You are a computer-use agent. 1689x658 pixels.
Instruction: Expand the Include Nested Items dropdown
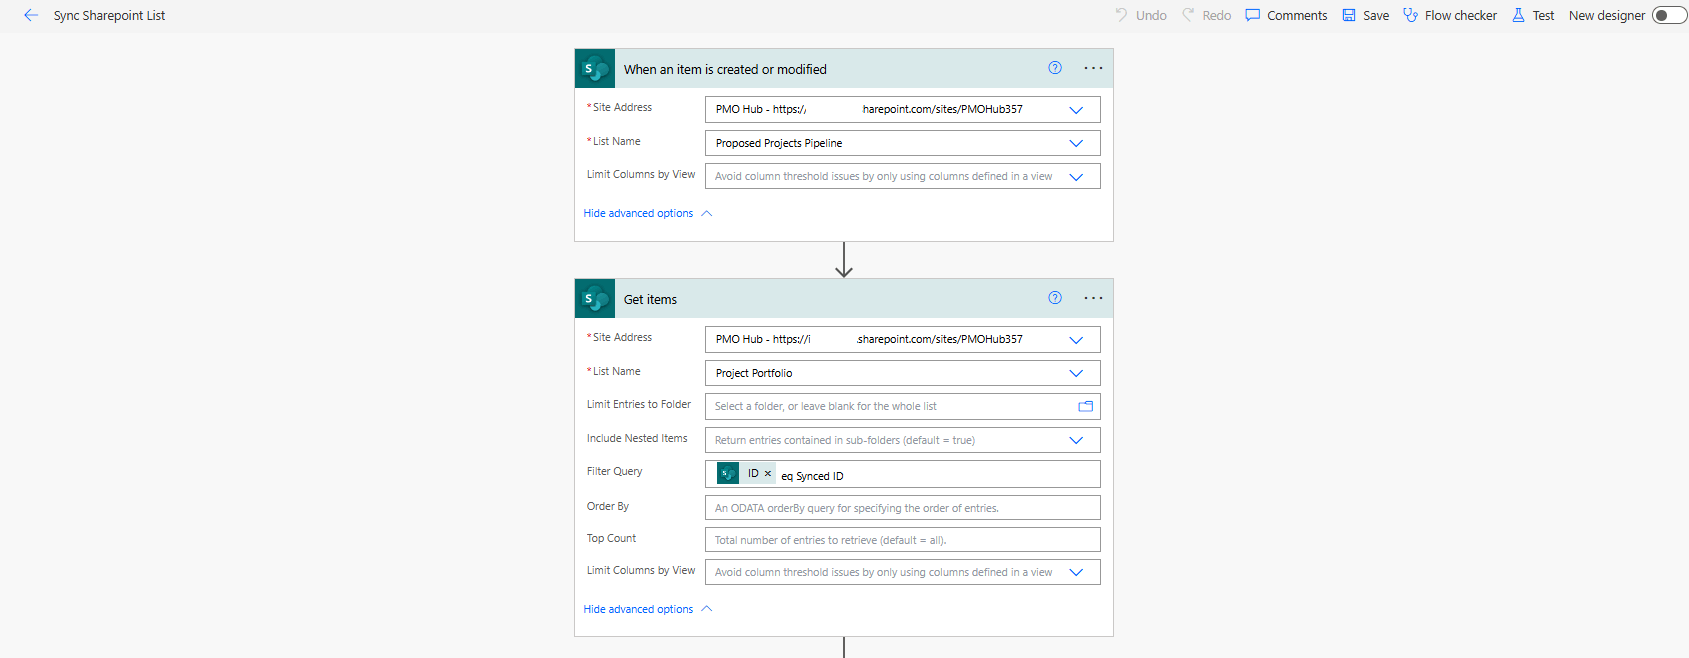pyautogui.click(x=1076, y=441)
